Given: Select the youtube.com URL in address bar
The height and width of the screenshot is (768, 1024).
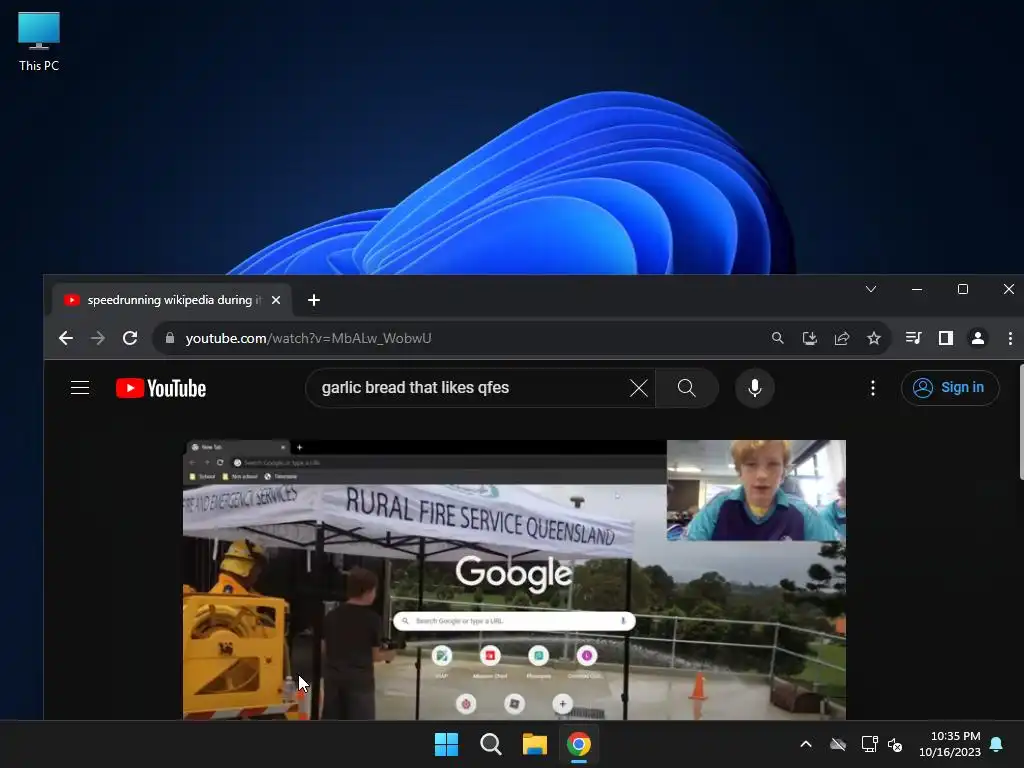Looking at the screenshot, I should [x=308, y=338].
